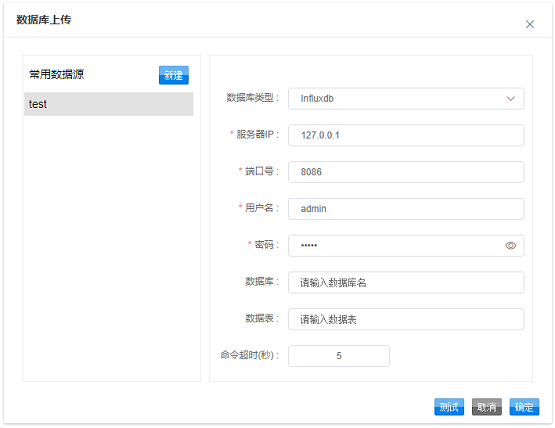
Task: Click the 数据表 input field
Action: 406,319
